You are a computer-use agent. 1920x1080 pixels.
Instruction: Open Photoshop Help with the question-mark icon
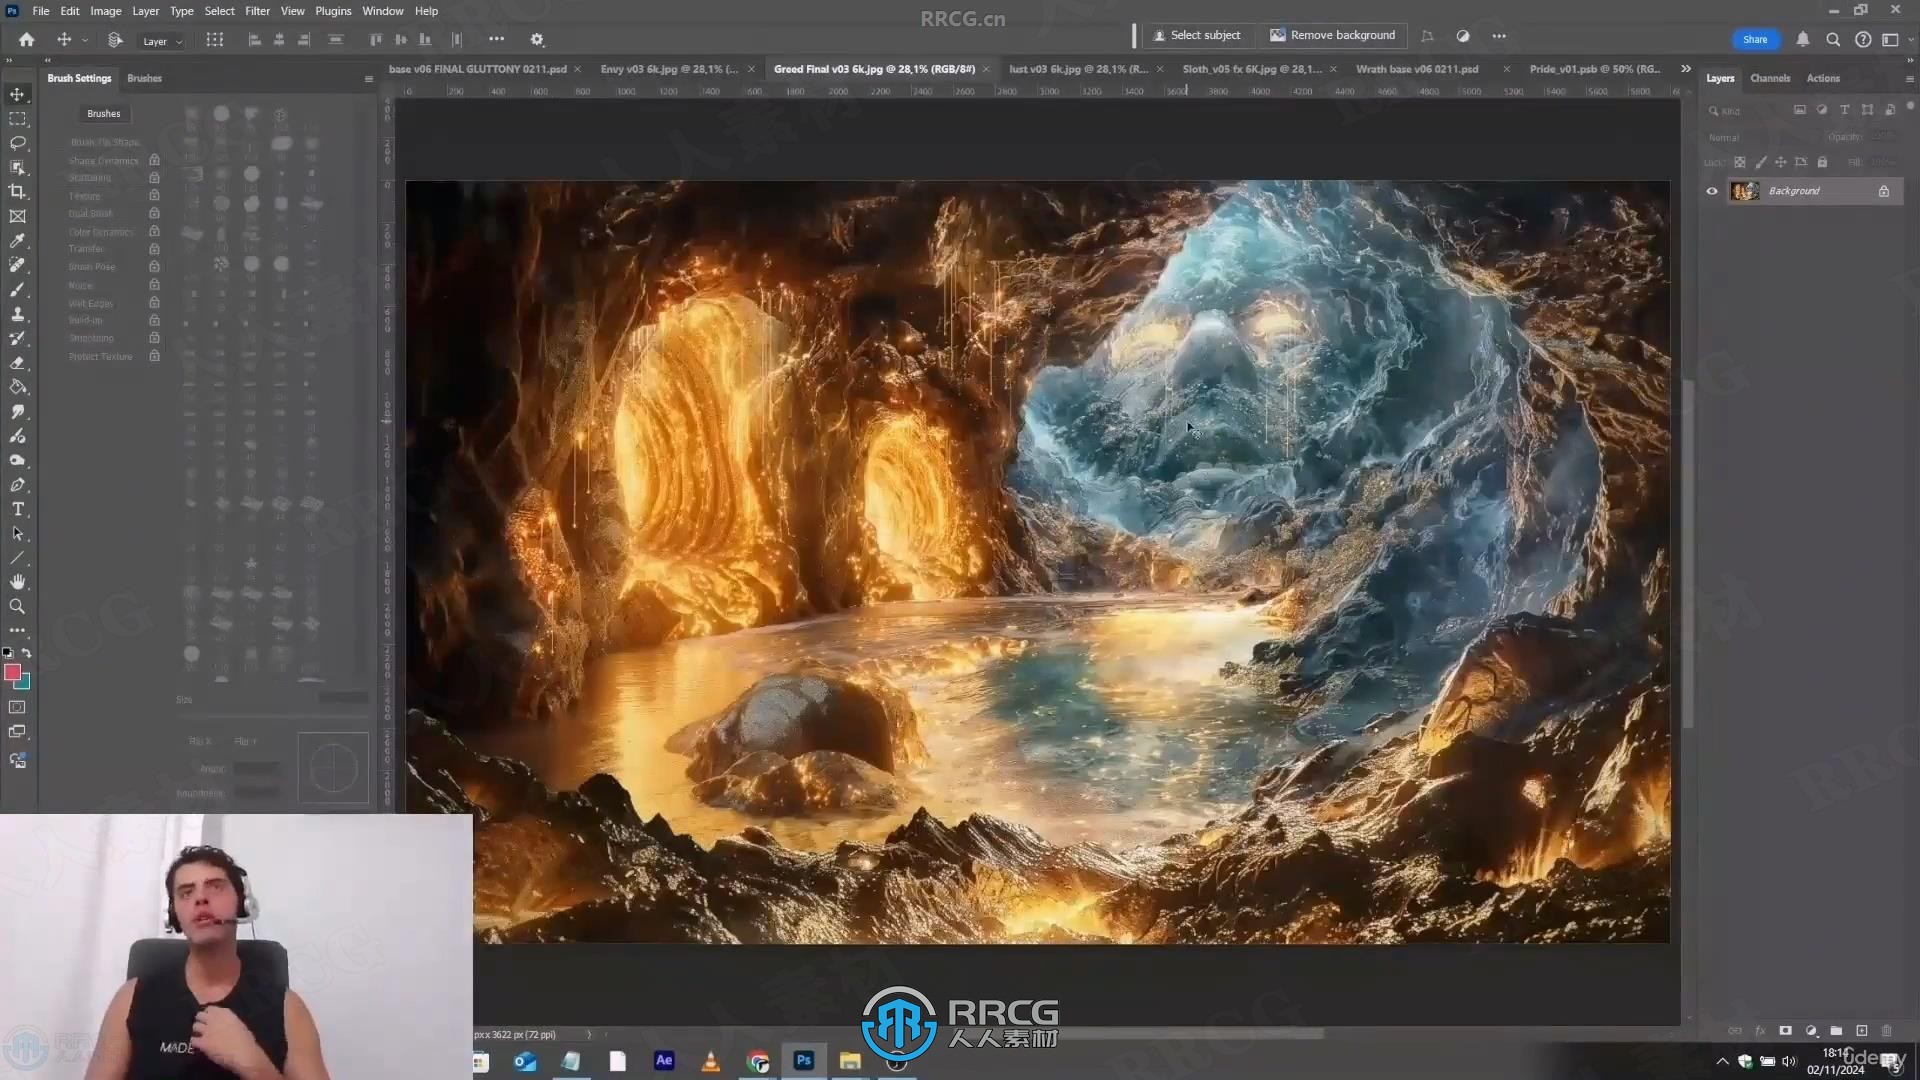pyautogui.click(x=1863, y=39)
